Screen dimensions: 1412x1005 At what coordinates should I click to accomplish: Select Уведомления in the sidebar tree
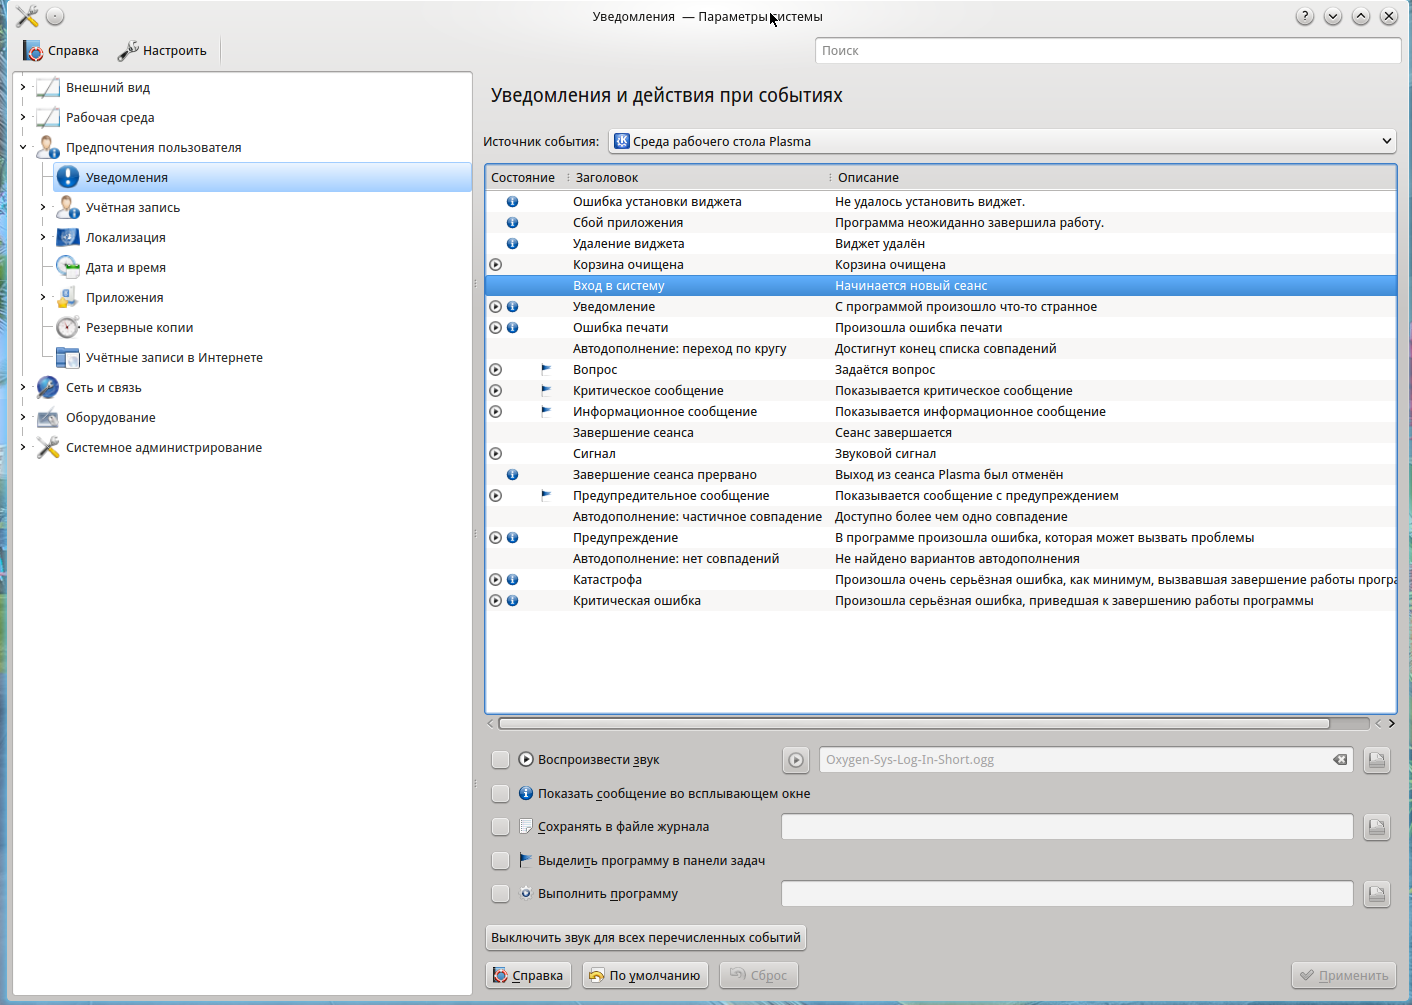(x=262, y=178)
